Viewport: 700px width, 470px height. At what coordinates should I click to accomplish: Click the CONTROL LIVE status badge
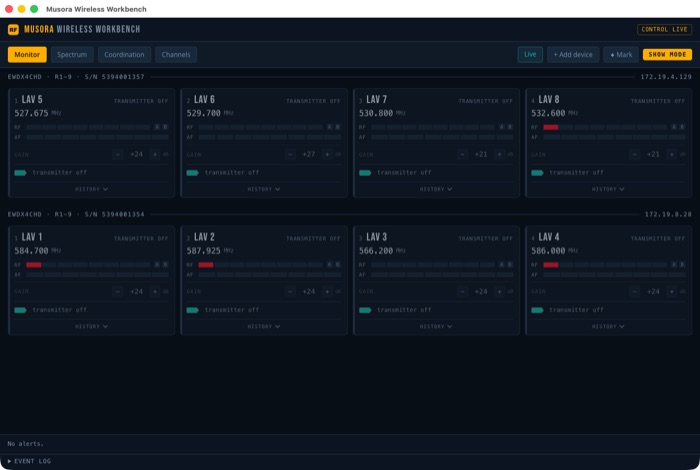coord(664,29)
